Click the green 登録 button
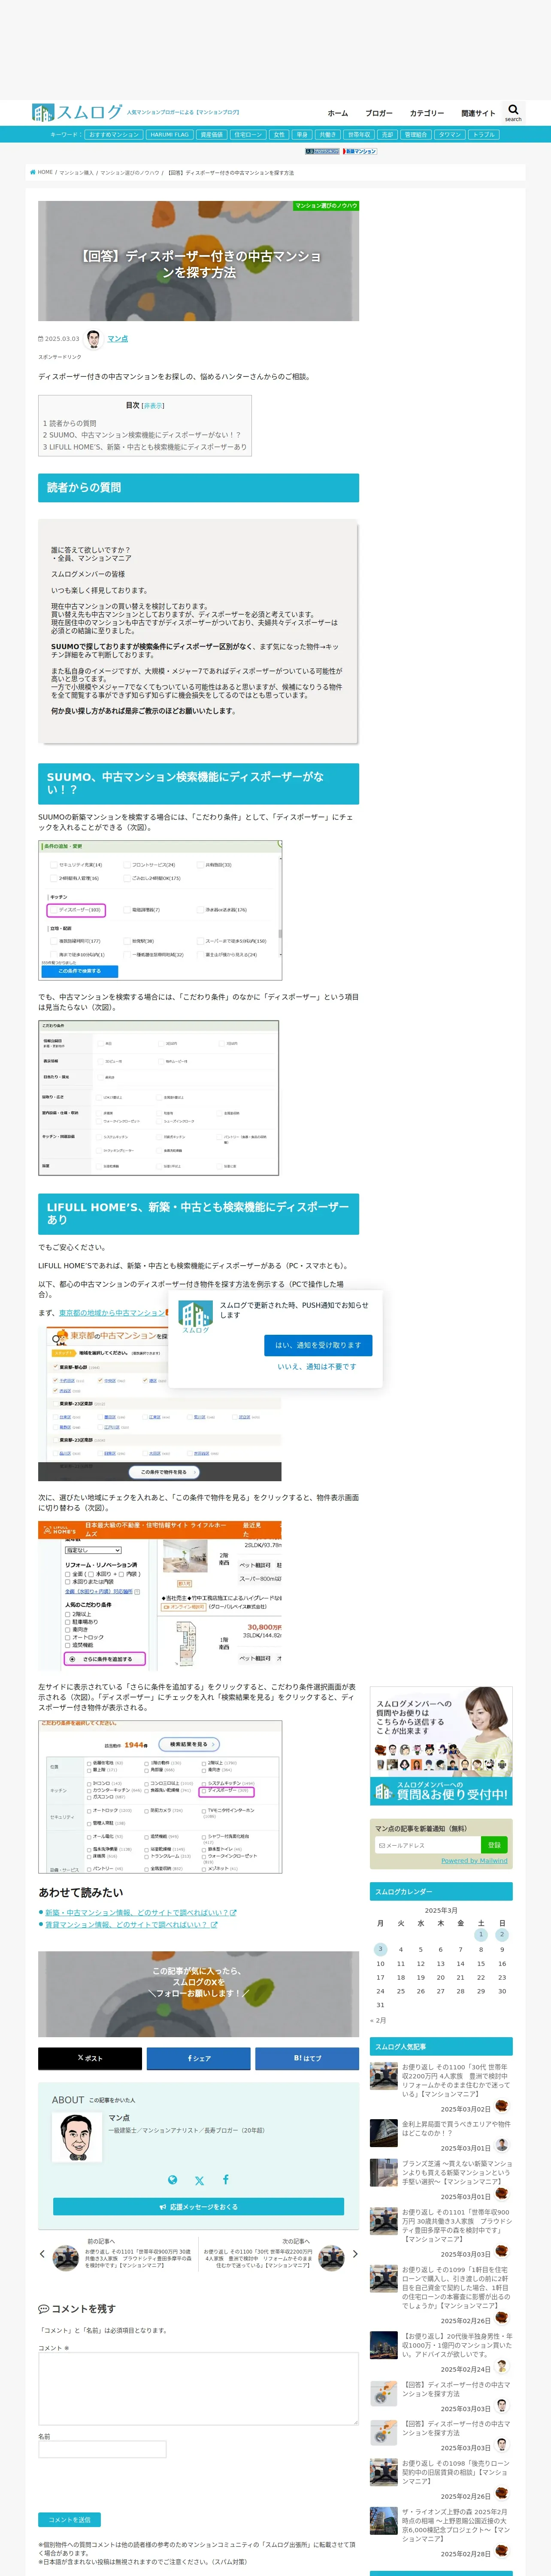Image resolution: width=551 pixels, height=2576 pixels. (x=494, y=1845)
